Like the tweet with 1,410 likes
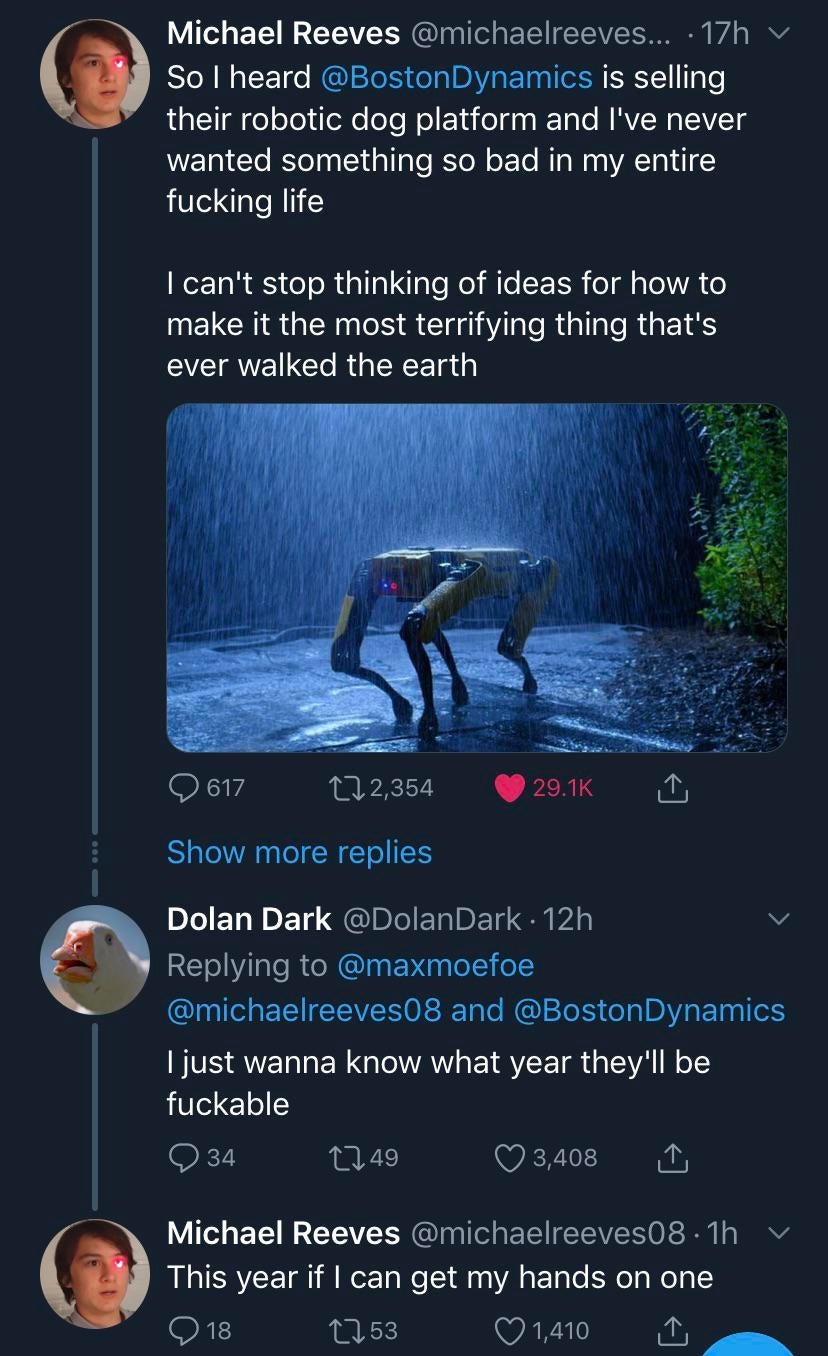The image size is (828, 1356). pyautogui.click(x=509, y=1330)
